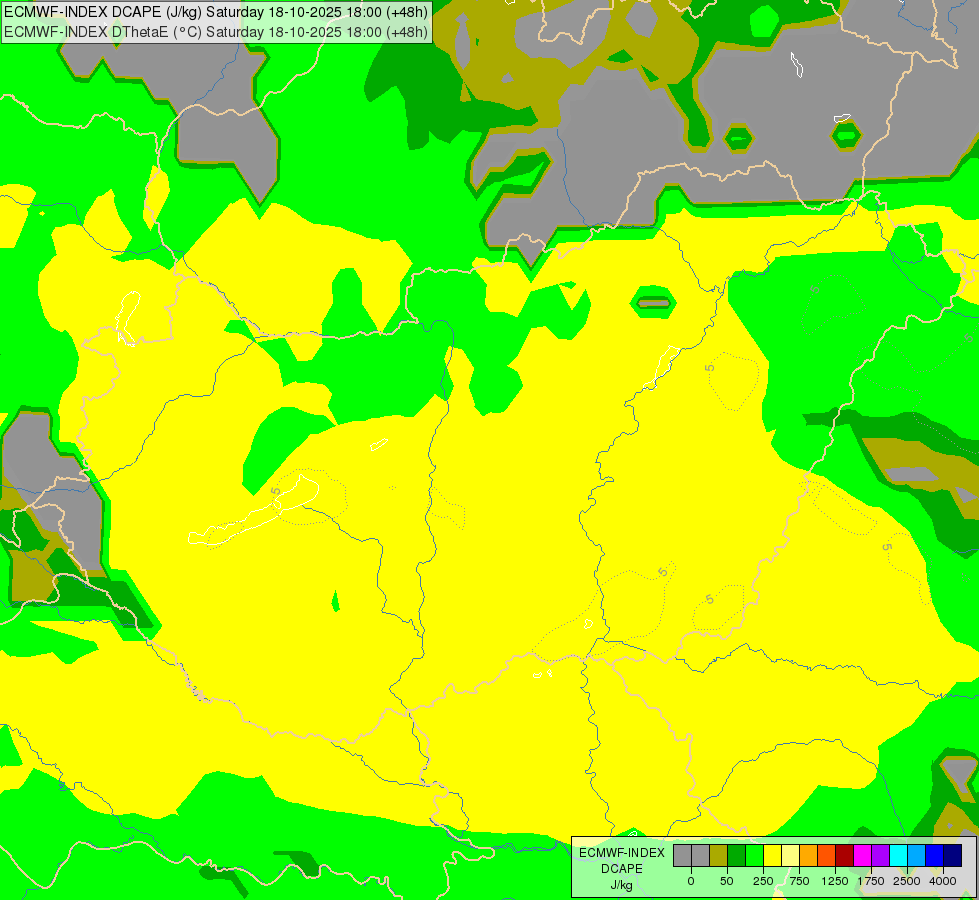Click the leftmost gray legend swatch

click(682, 855)
